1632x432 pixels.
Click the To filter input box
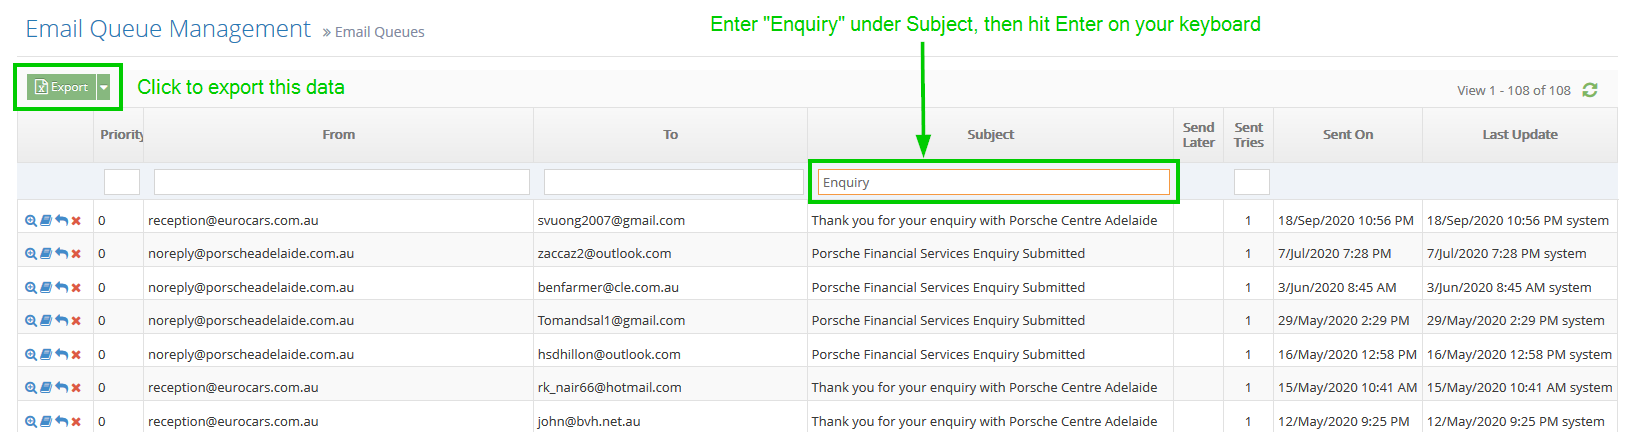[673, 182]
